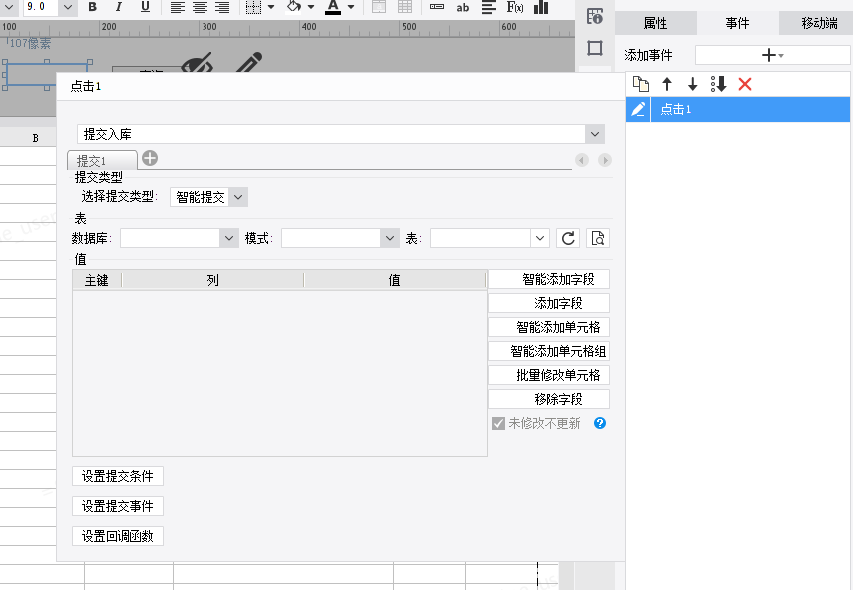The height and width of the screenshot is (590, 853).
Task: Switch to the 事件 tab
Action: pyautogui.click(x=738, y=23)
